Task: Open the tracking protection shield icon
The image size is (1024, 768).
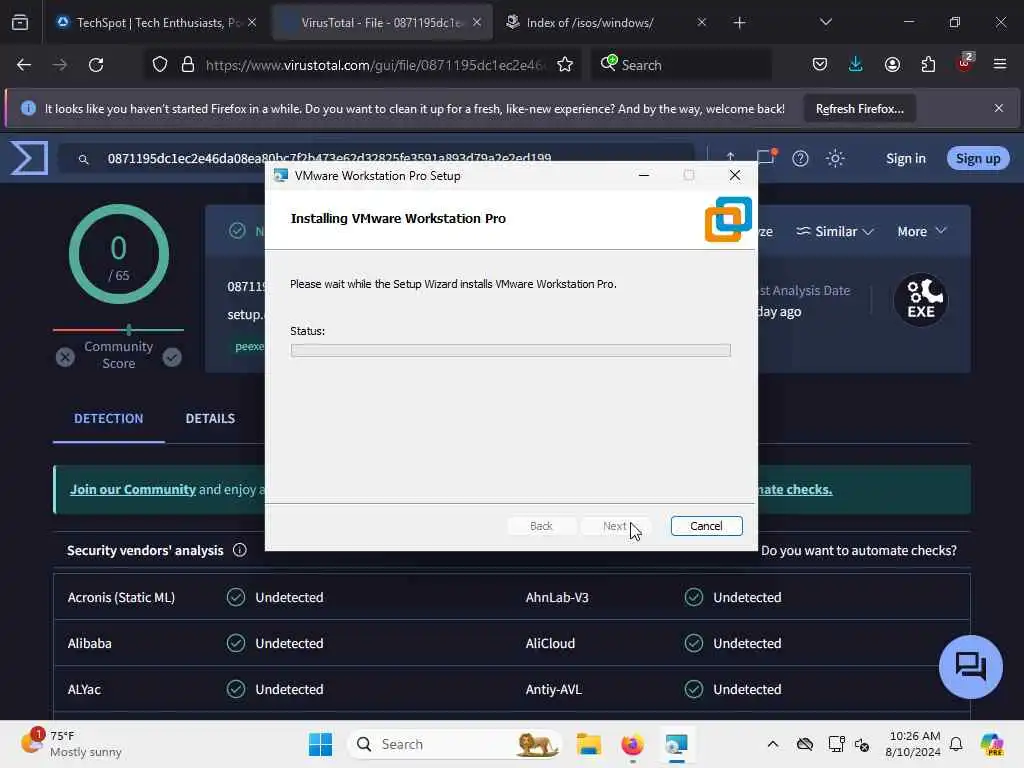Action: click(160, 65)
